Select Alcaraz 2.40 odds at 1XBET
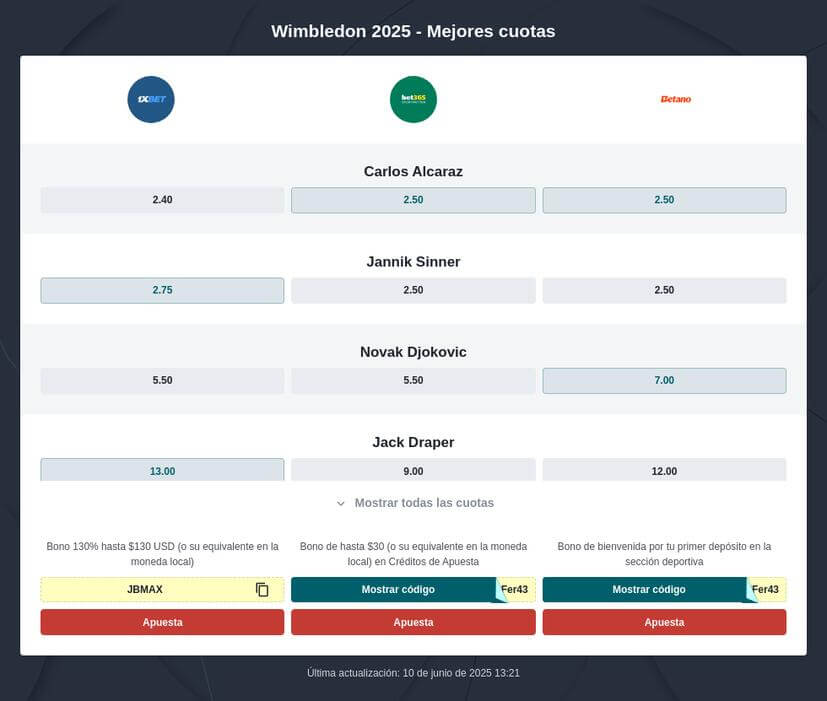 [x=162, y=200]
